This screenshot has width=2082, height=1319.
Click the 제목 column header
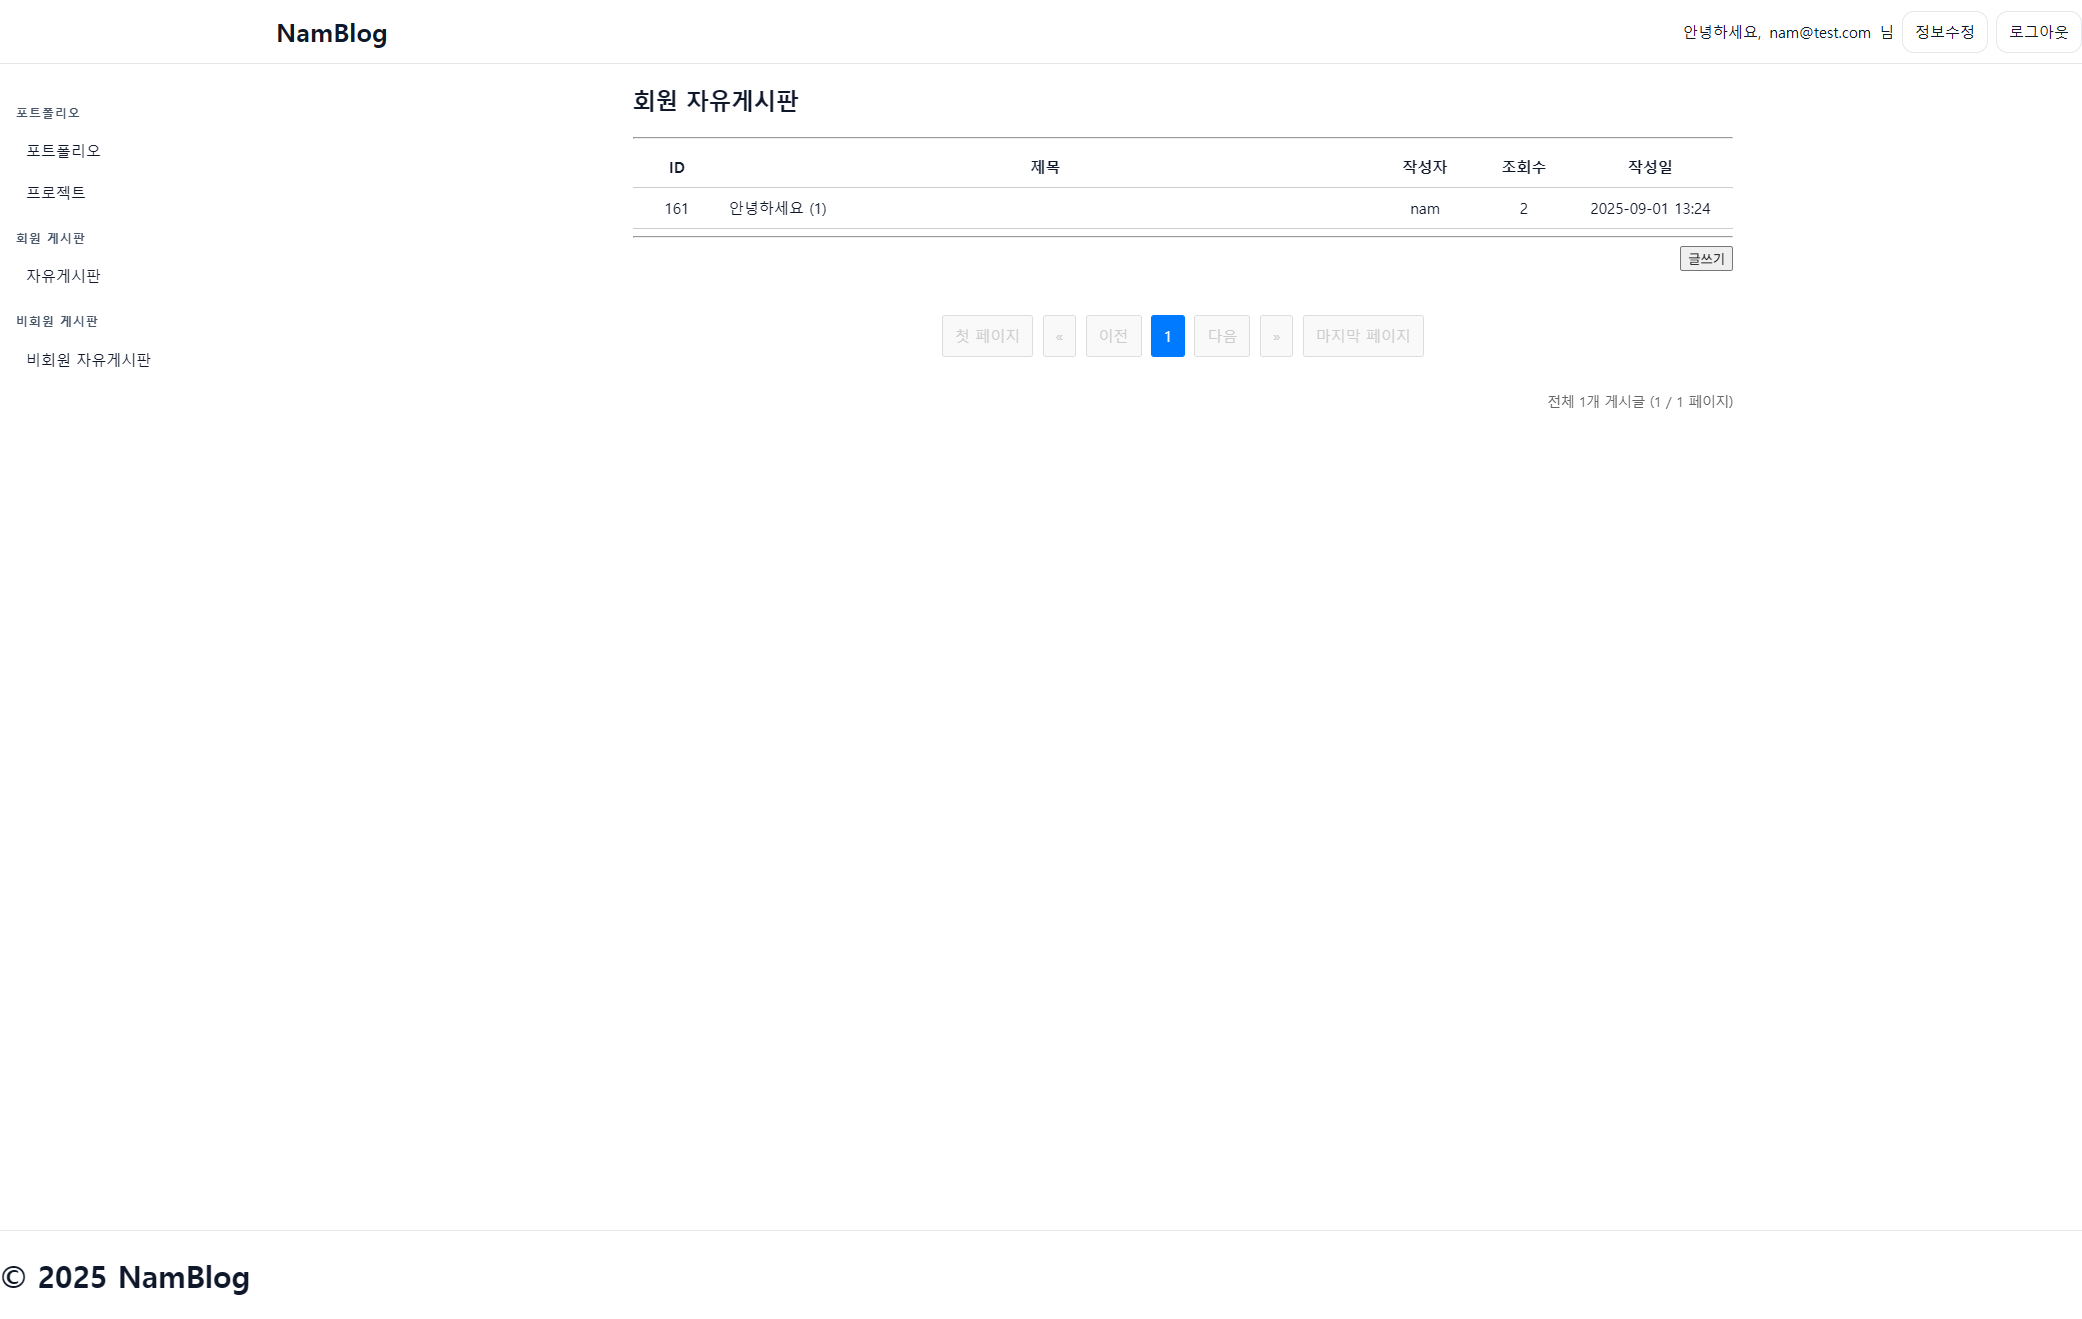(x=1044, y=167)
